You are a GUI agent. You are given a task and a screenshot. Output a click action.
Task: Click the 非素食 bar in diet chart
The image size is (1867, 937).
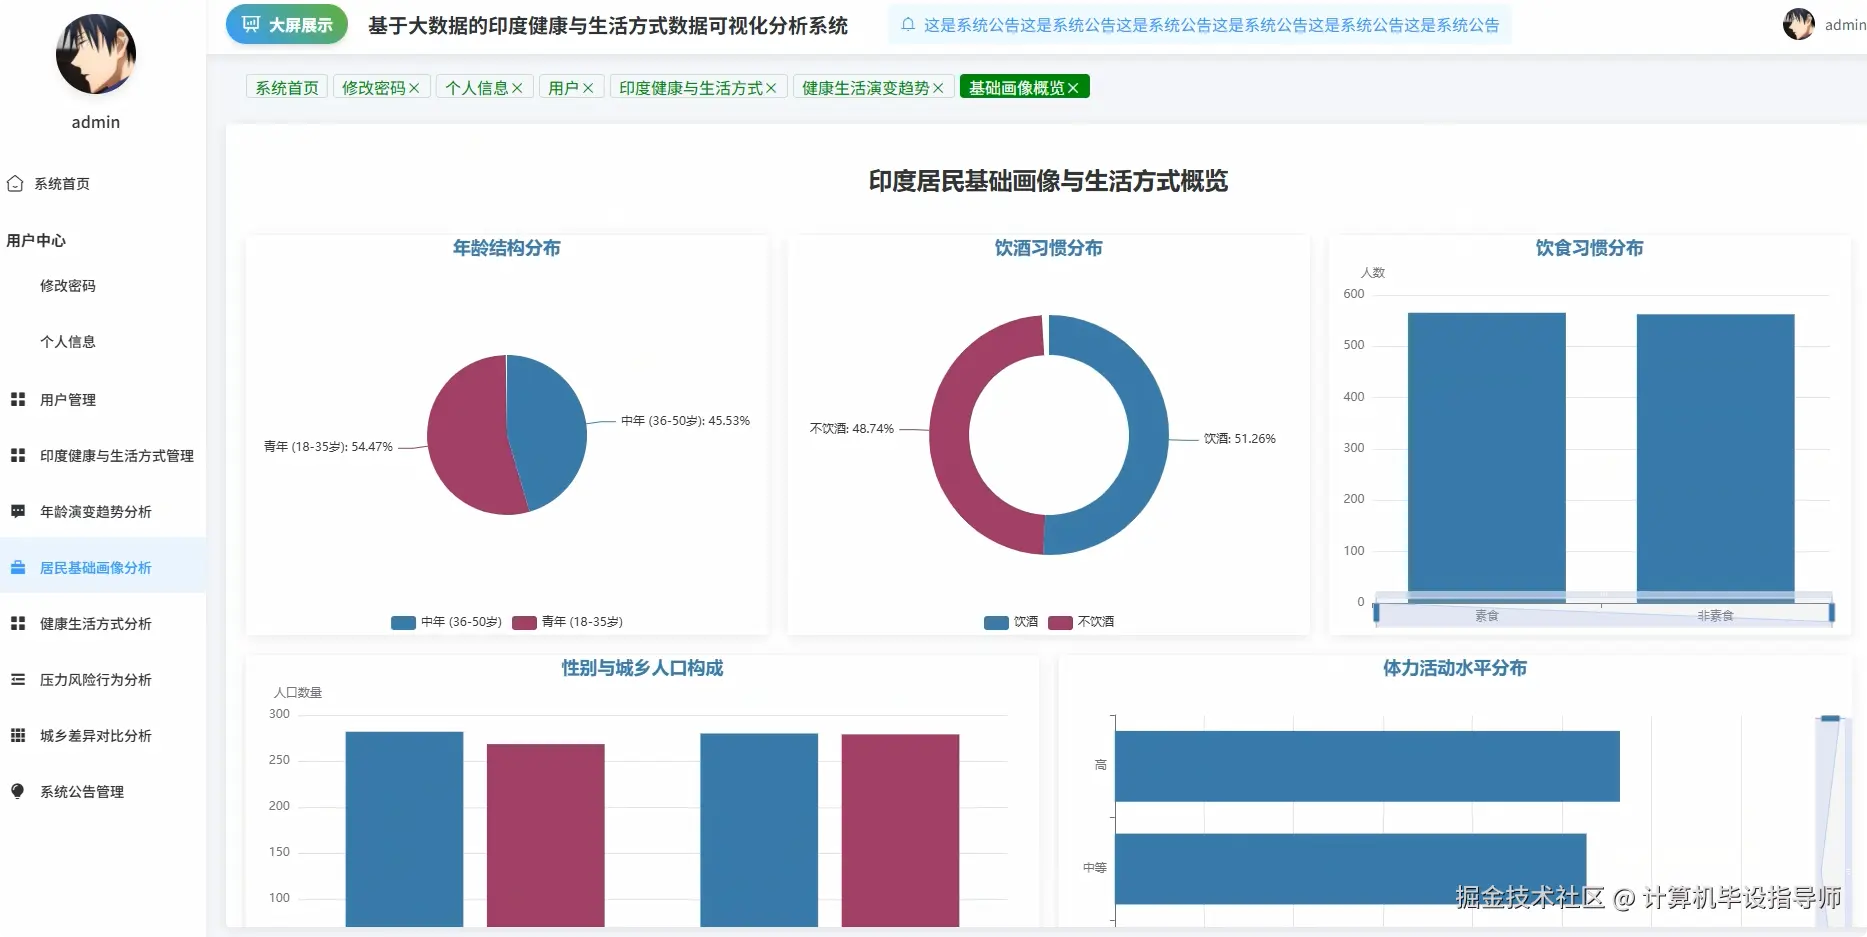[1715, 458]
